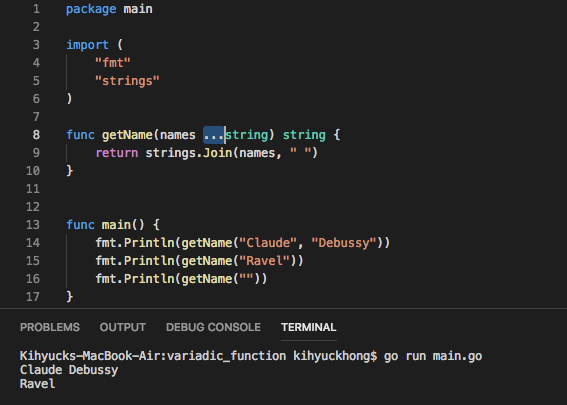Screen dimensions: 567x405
Task: Click line number 13 in the gutter
Action: (x=33, y=225)
